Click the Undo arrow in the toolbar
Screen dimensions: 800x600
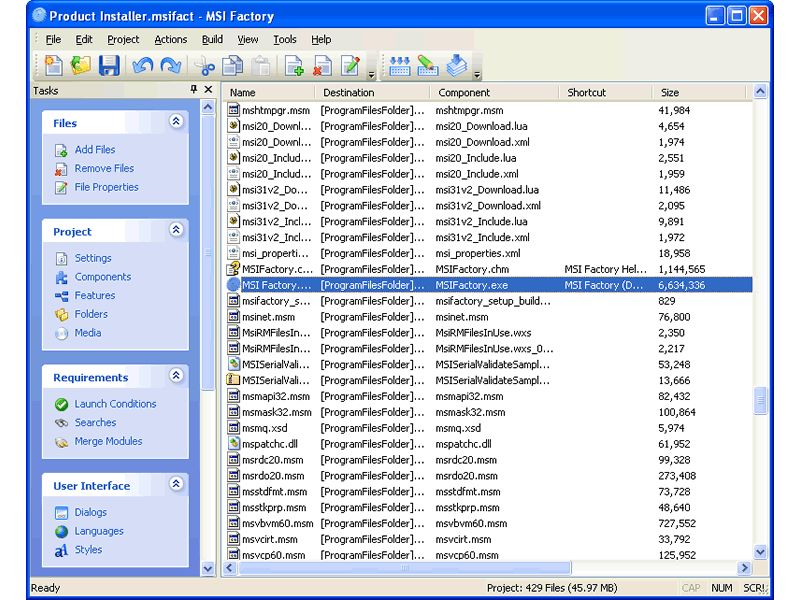[143, 66]
